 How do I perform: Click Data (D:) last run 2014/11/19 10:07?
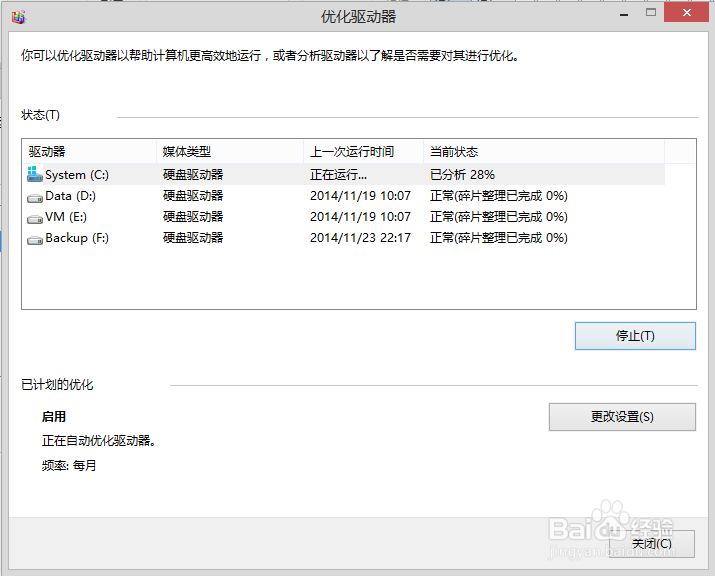(x=360, y=196)
